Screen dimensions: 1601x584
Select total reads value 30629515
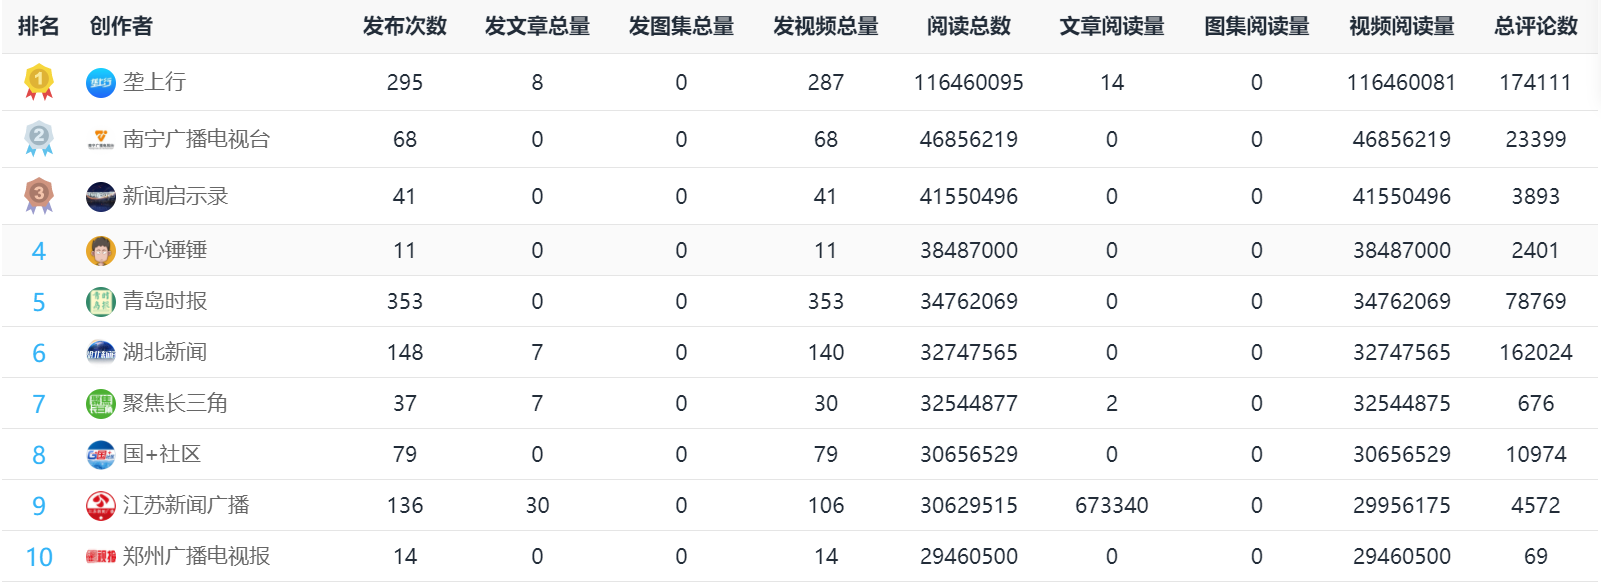tap(969, 505)
